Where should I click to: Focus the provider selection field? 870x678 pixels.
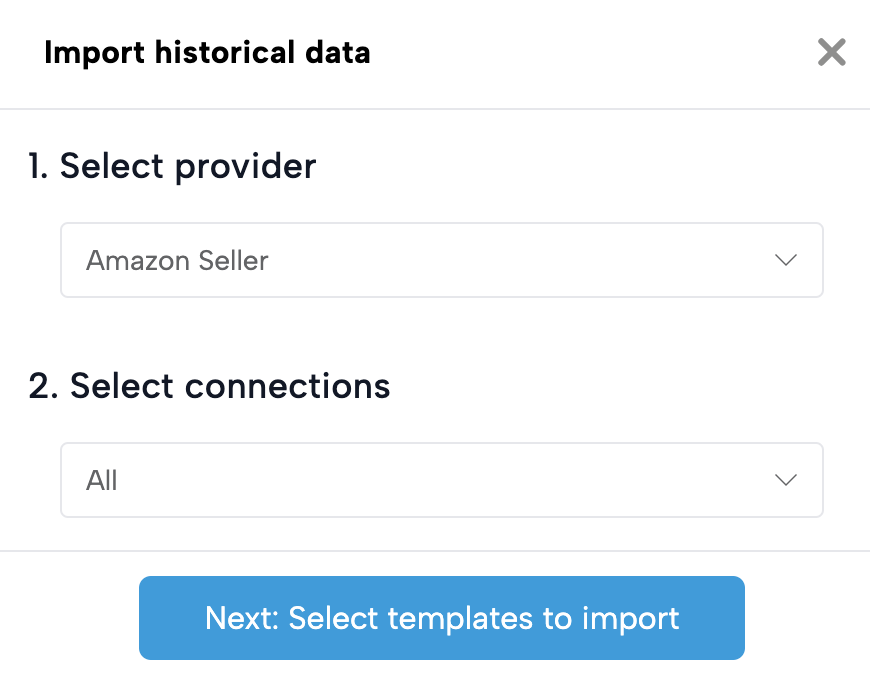441,260
